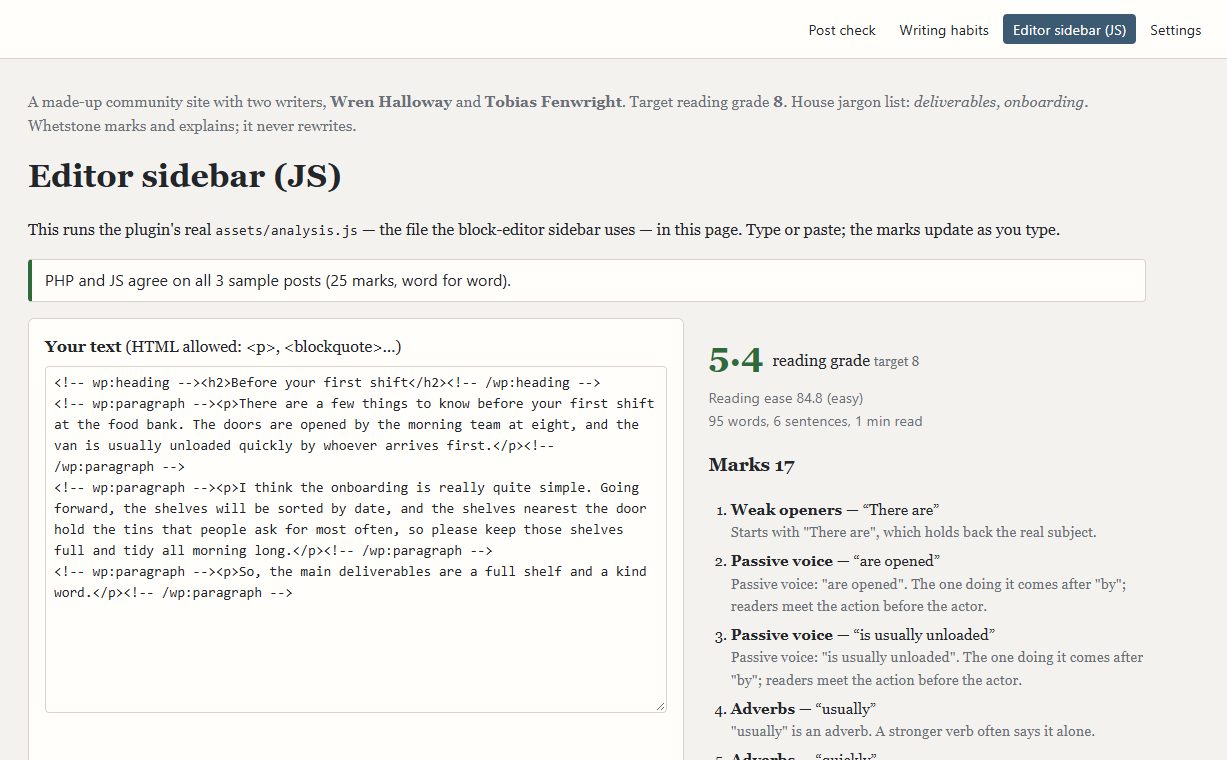This screenshot has height=760, width=1227.
Task: Click the writer name "Tobias Fenwright"
Action: click(x=555, y=102)
